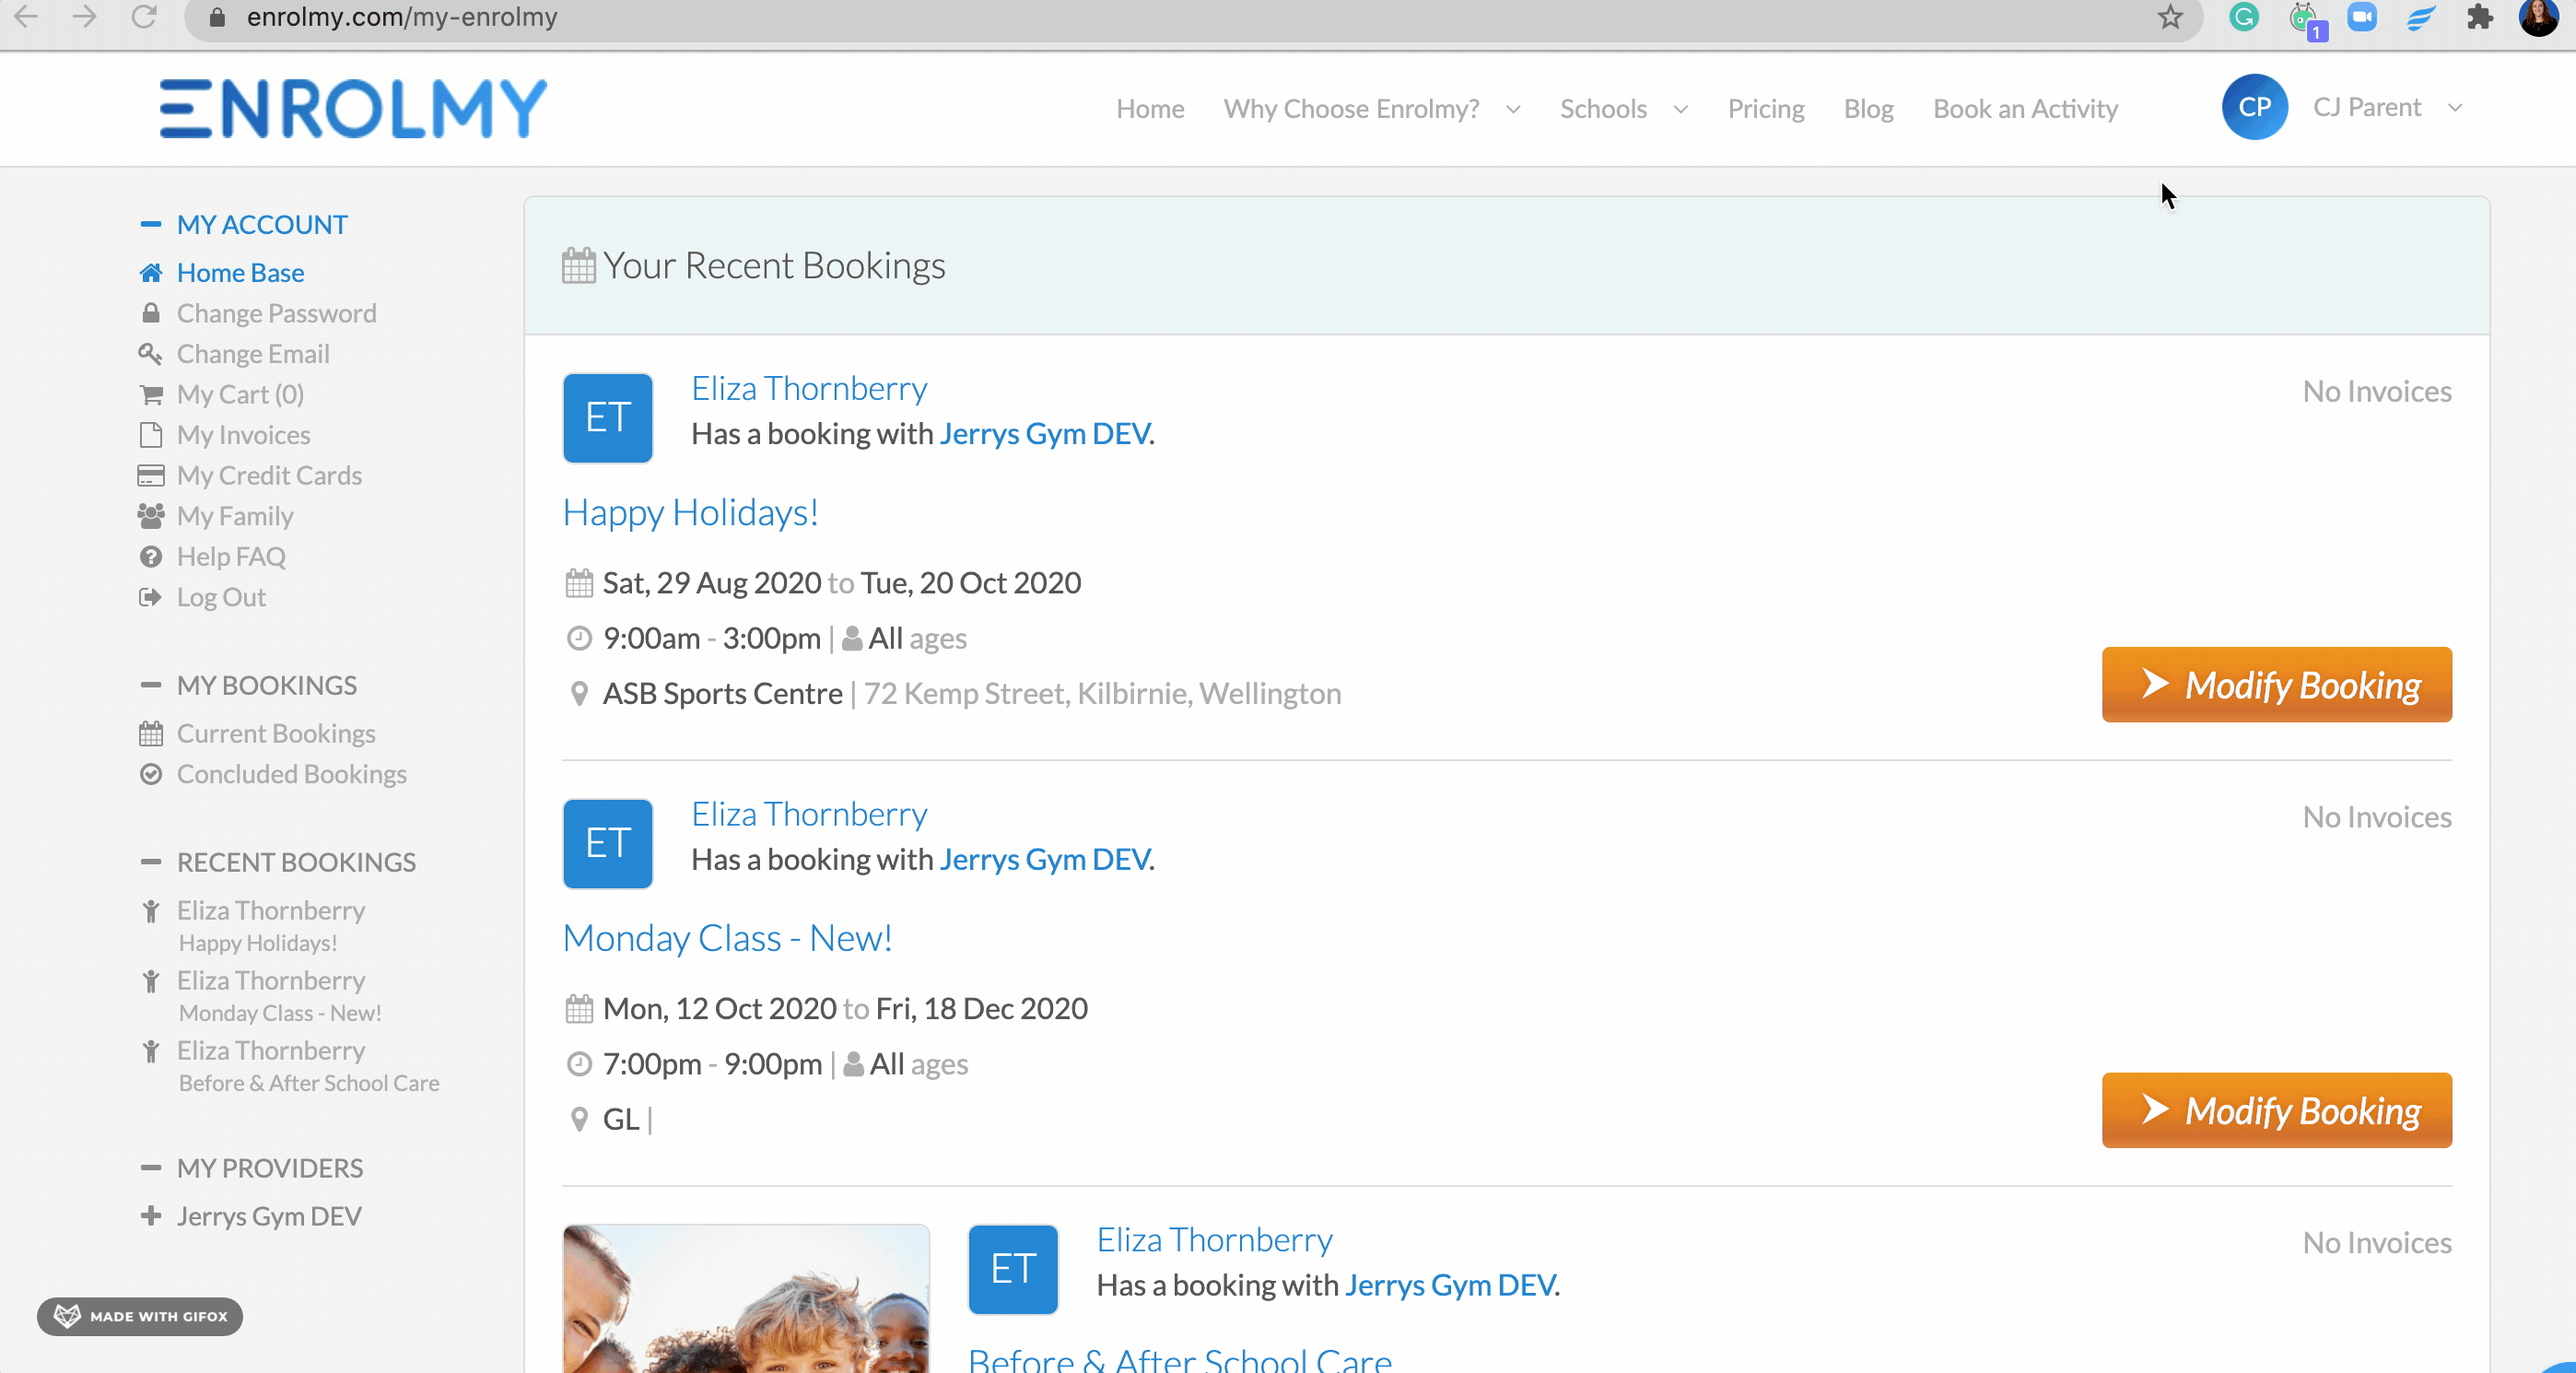Open My Cart (0) link

[240, 395]
